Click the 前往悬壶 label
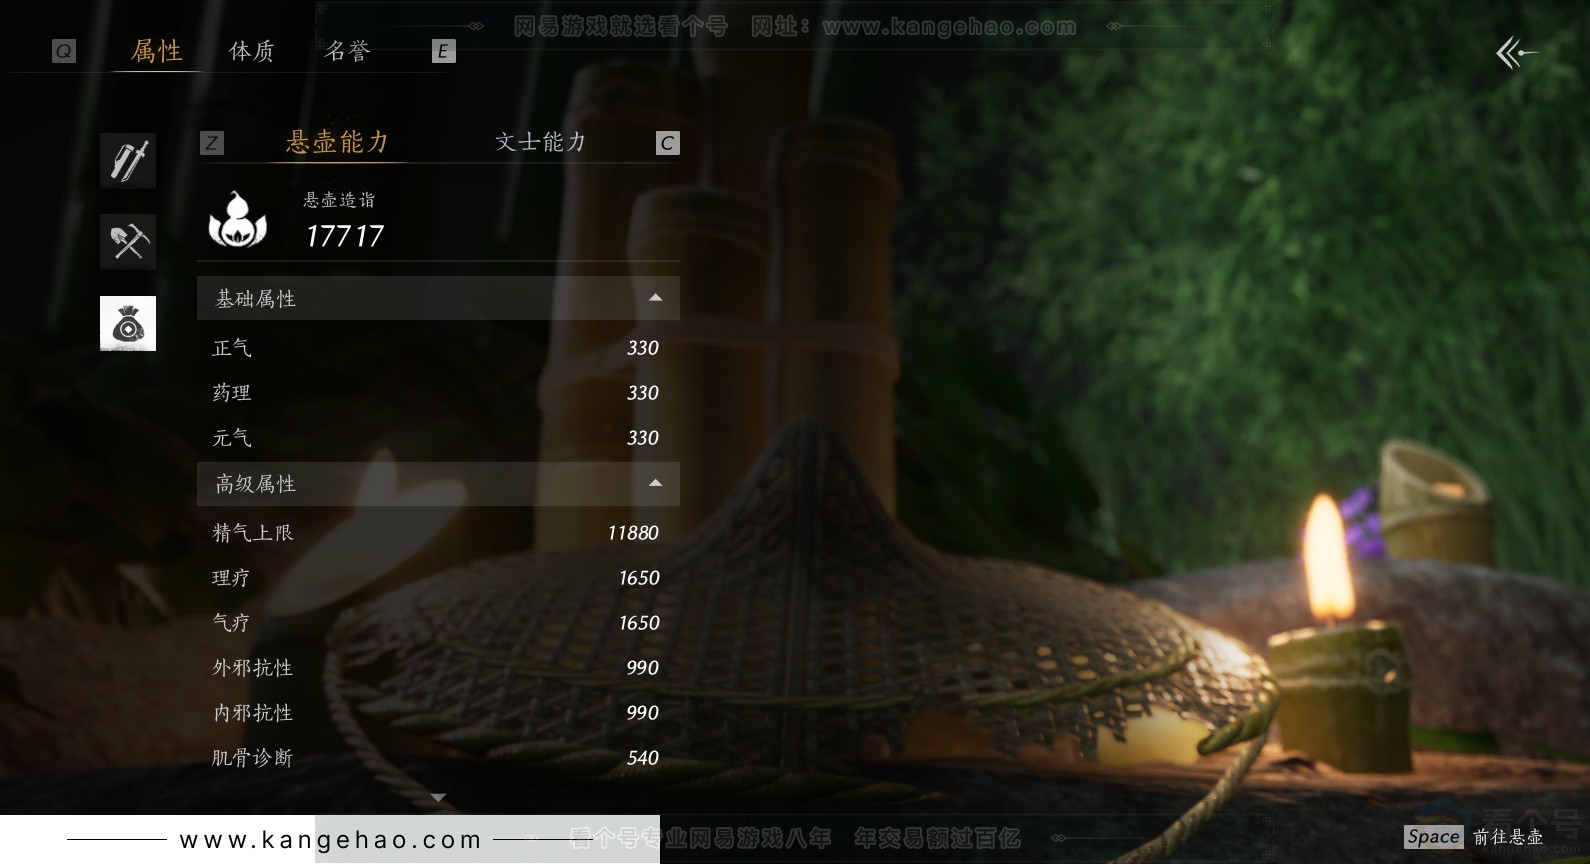Viewport: 1590px width, 864px height. (1508, 837)
